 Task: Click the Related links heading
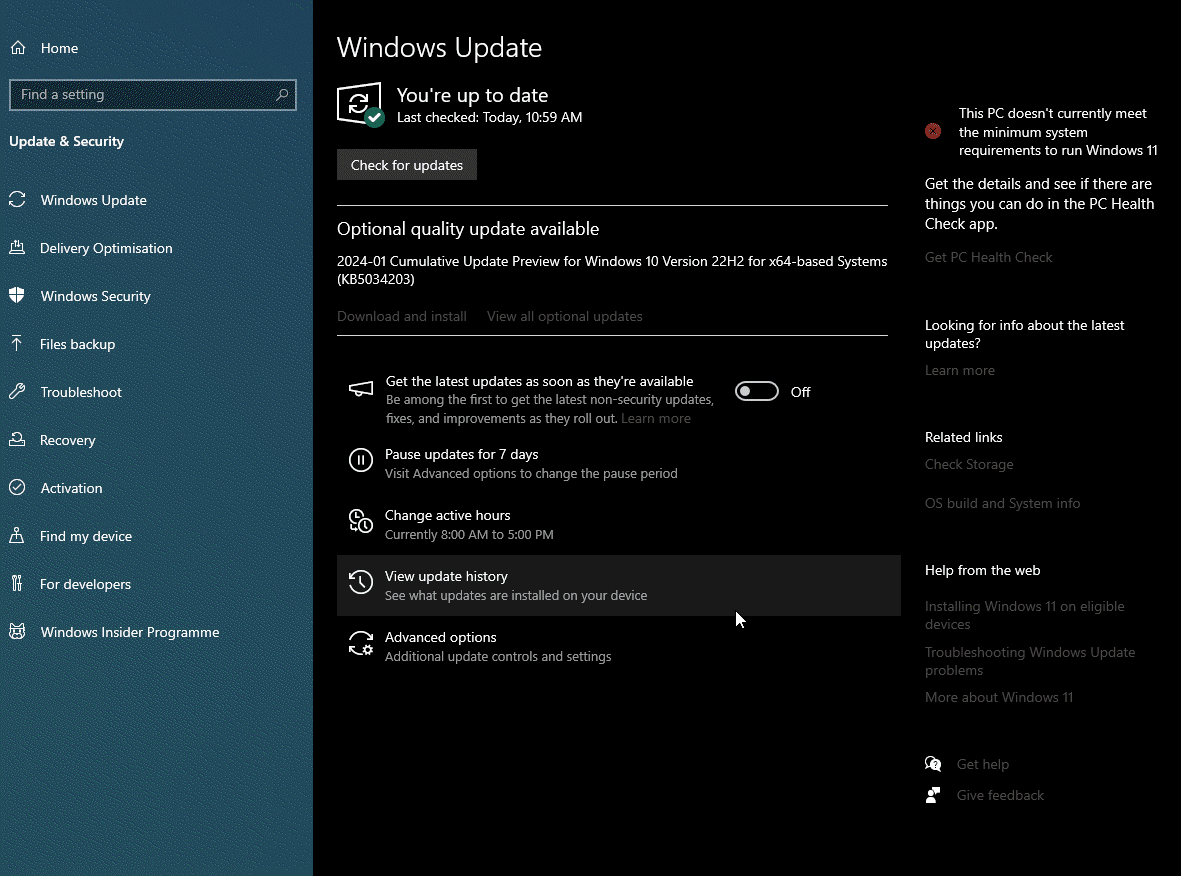pyautogui.click(x=963, y=437)
